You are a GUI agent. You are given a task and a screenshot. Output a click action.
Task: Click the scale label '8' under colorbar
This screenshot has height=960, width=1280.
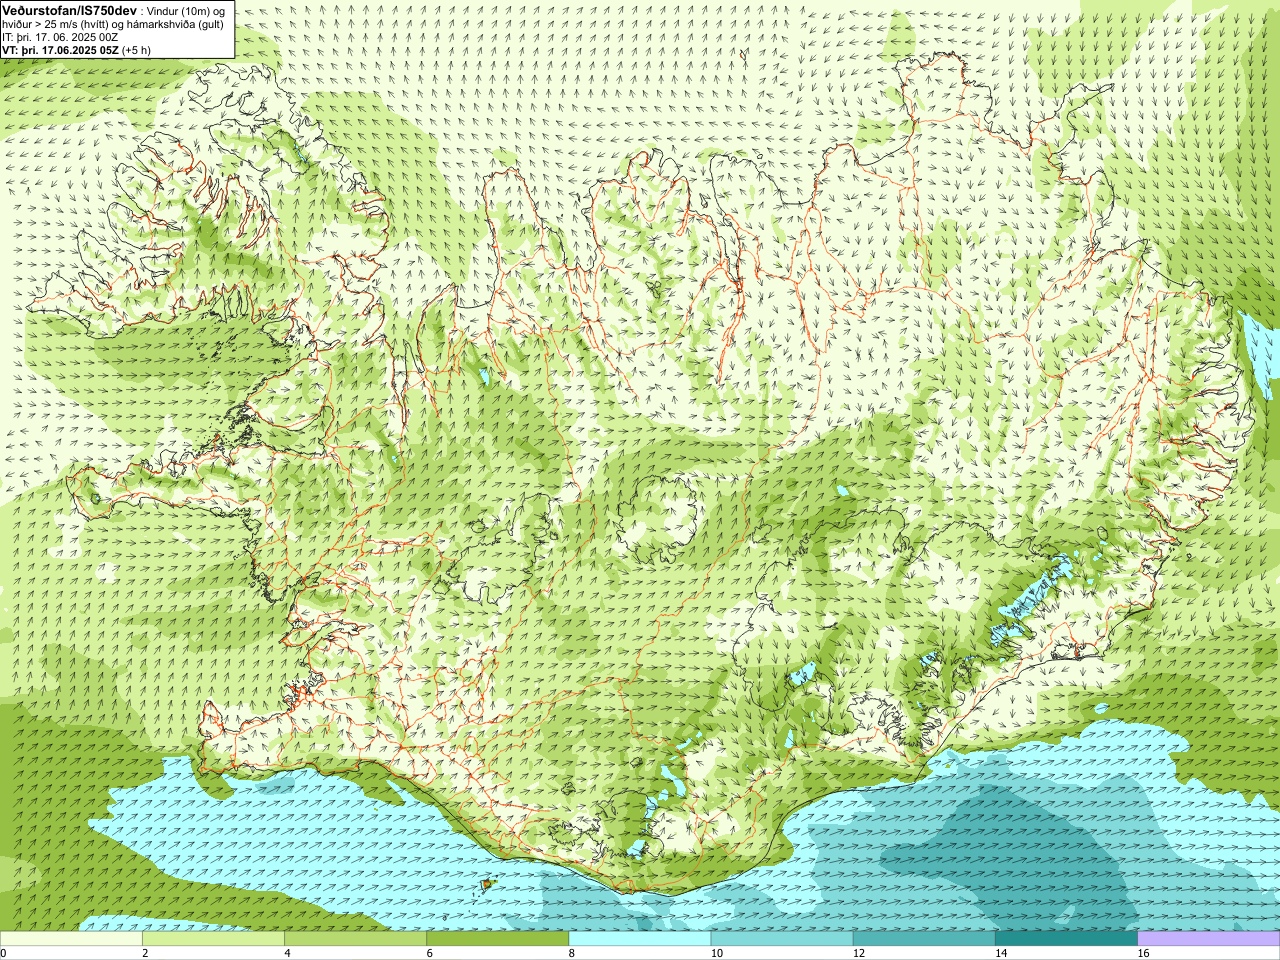tap(572, 953)
